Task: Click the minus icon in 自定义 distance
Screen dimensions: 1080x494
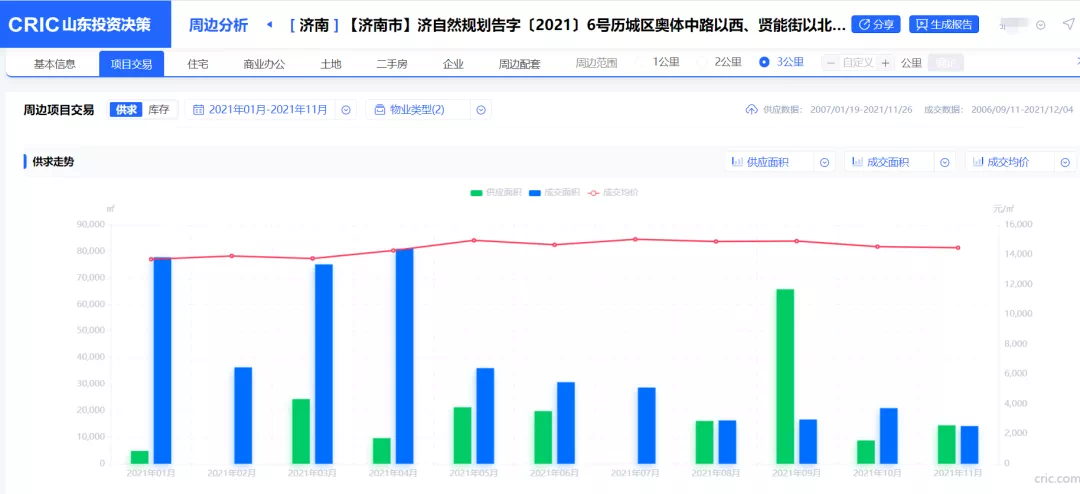Action: [830, 63]
